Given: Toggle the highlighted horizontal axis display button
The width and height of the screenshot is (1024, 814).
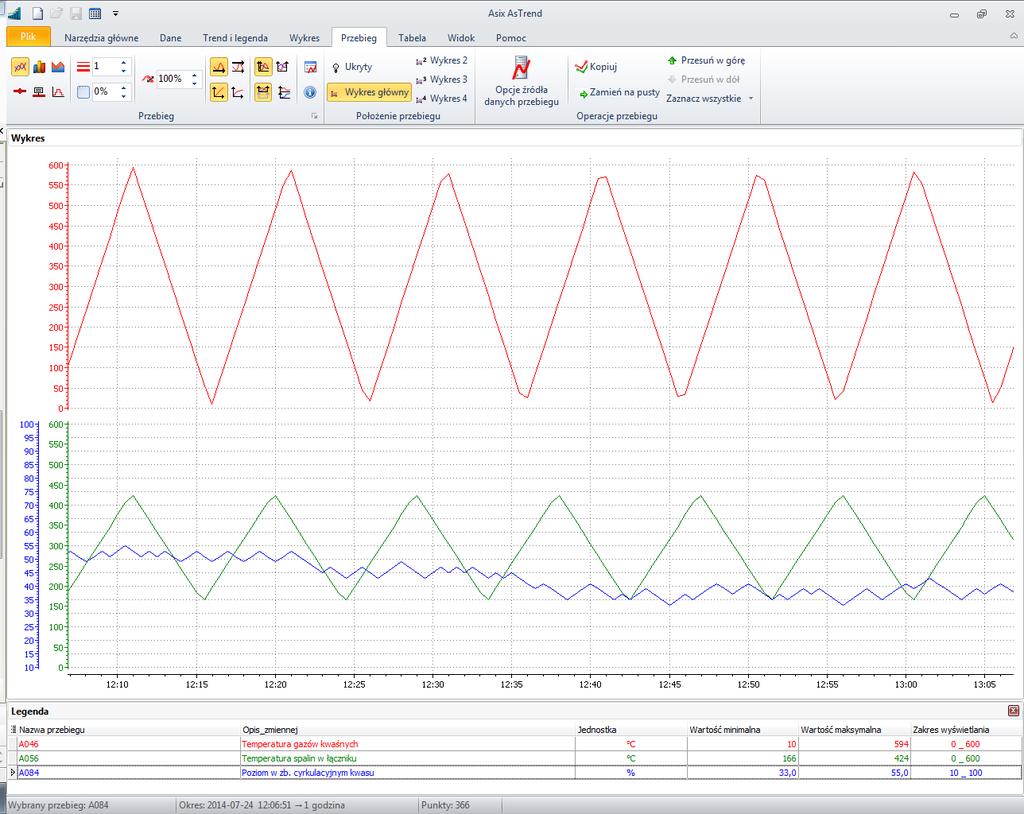Looking at the screenshot, I should point(219,67).
